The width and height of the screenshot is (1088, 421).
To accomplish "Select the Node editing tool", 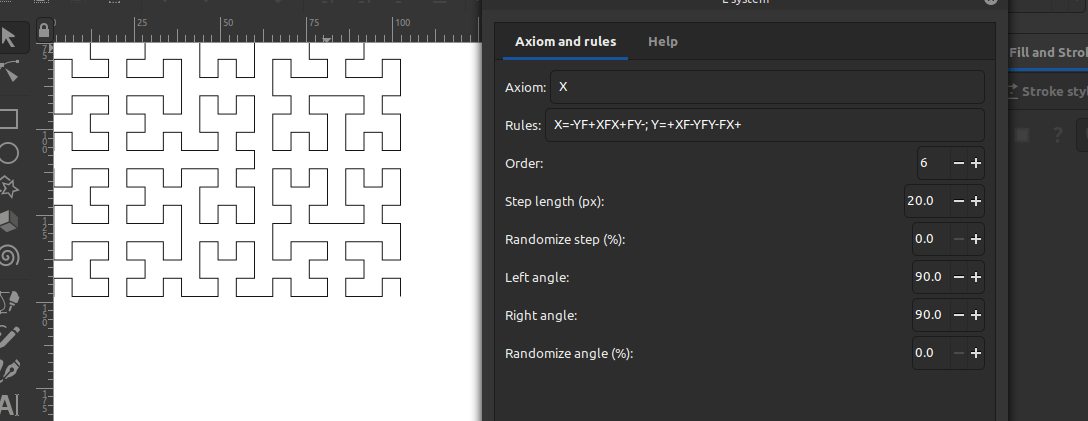I will coord(8,71).
